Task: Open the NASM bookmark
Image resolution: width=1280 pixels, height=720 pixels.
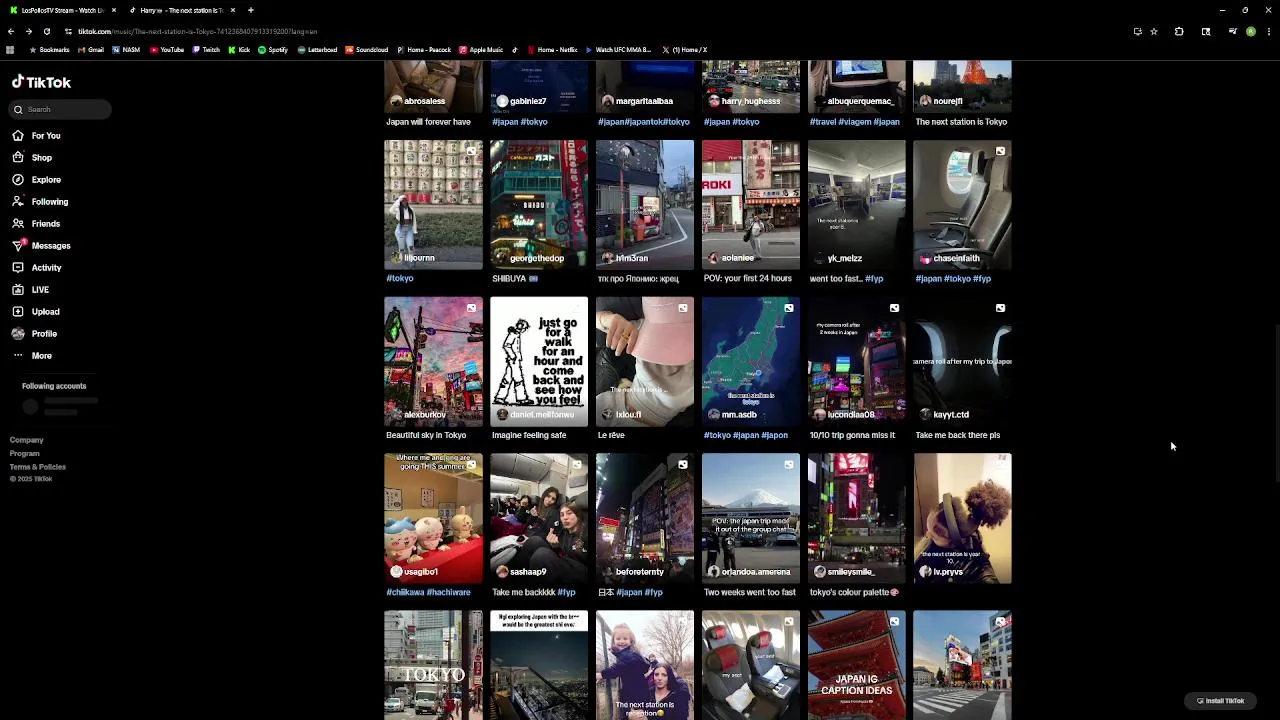Action: (126, 50)
